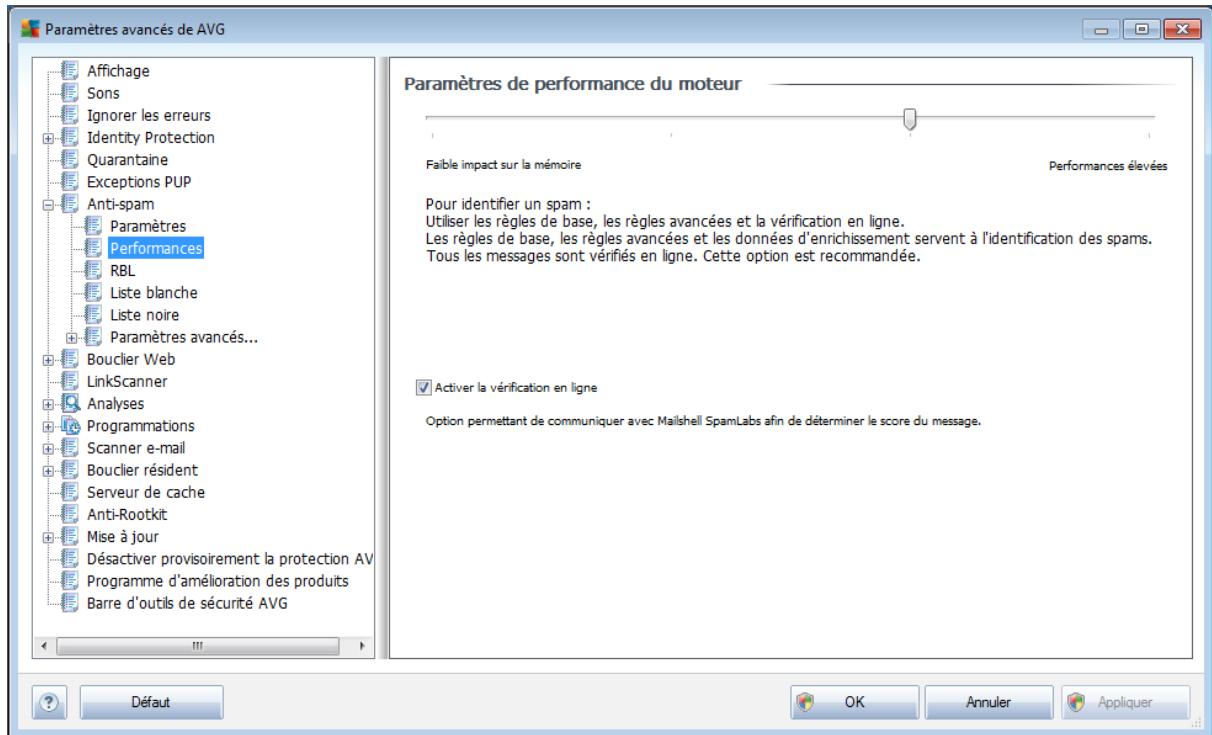Viewport: 1212px width, 735px height.
Task: Open the Affichage settings
Action: point(118,73)
